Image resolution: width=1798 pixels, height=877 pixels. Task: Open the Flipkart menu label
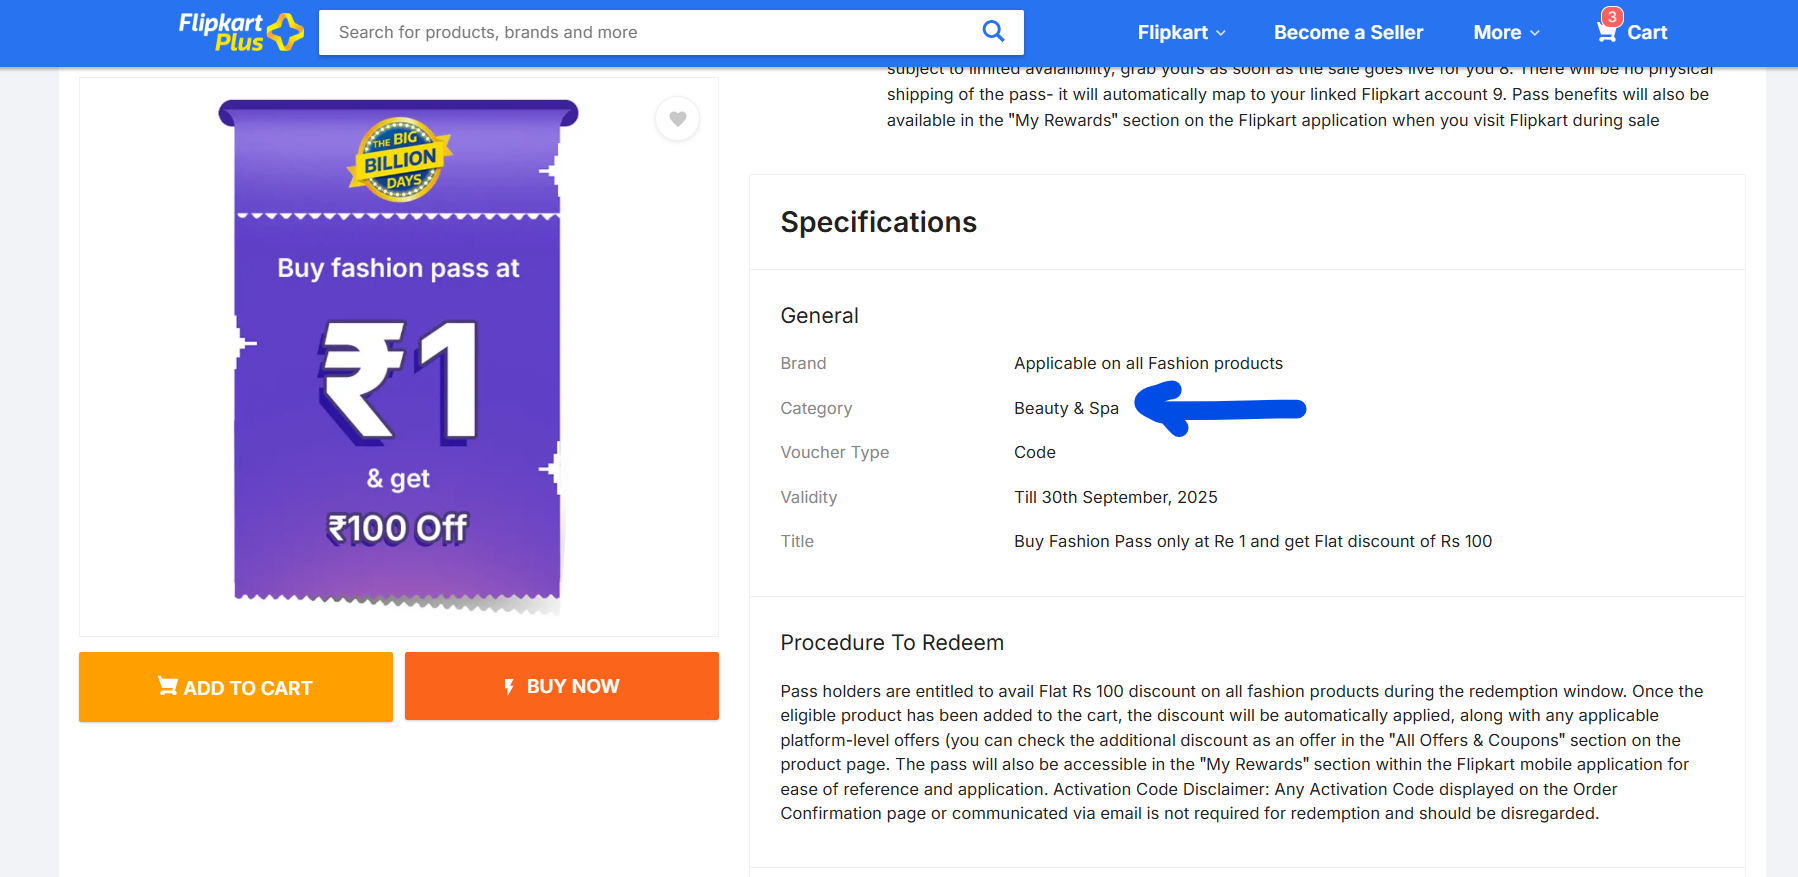coord(1172,33)
